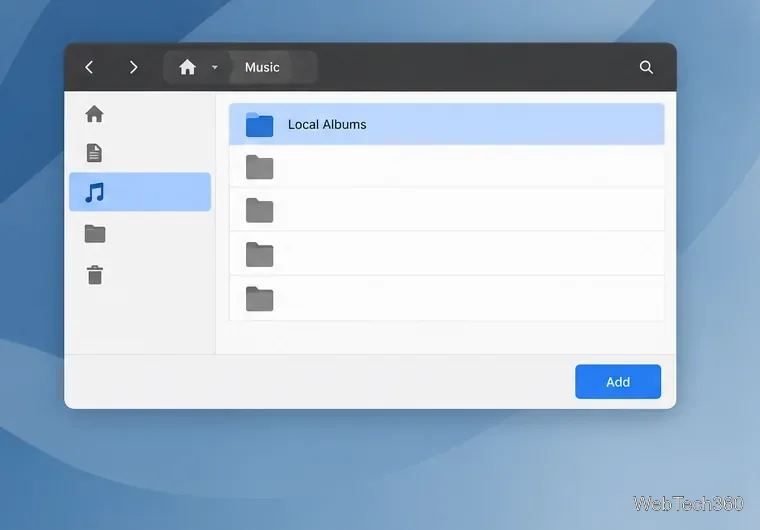
Task: Click the home icon in the path bar
Action: click(x=188, y=67)
